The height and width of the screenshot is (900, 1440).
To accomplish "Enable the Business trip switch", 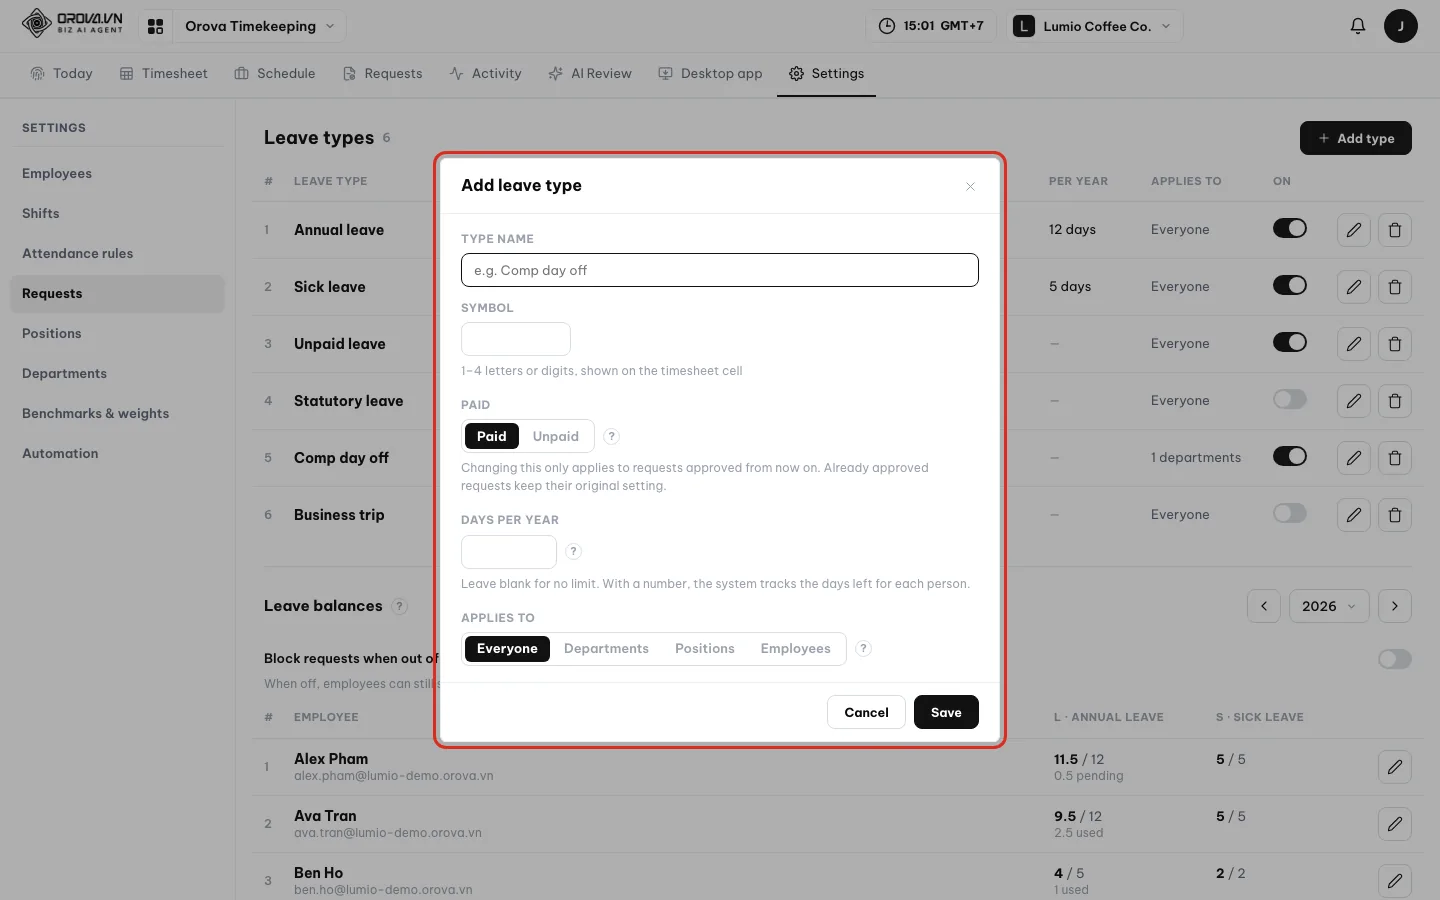I will point(1289,514).
